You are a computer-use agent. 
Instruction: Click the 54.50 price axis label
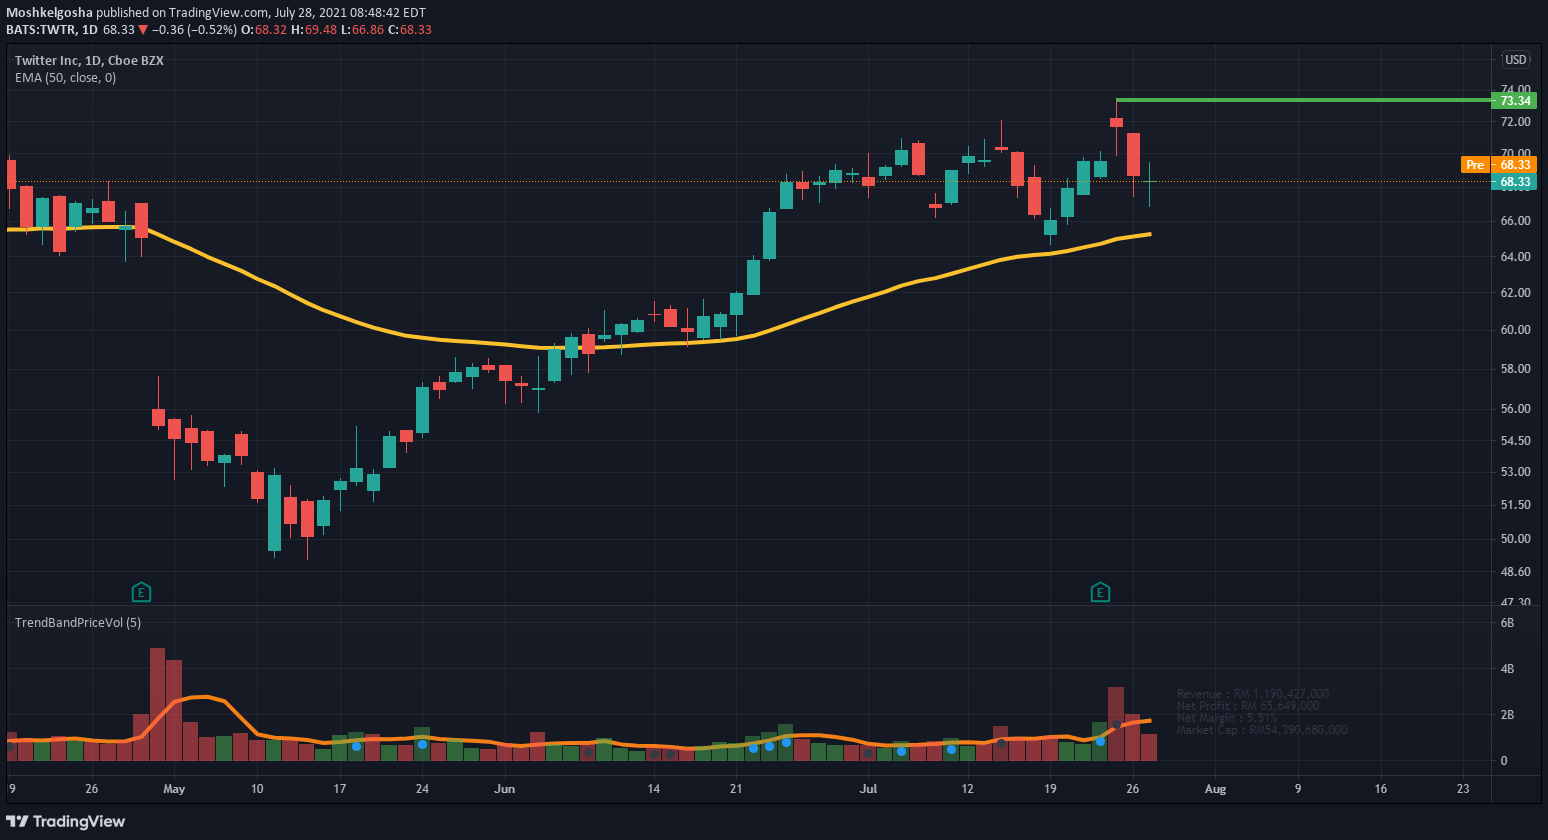[x=1516, y=441]
